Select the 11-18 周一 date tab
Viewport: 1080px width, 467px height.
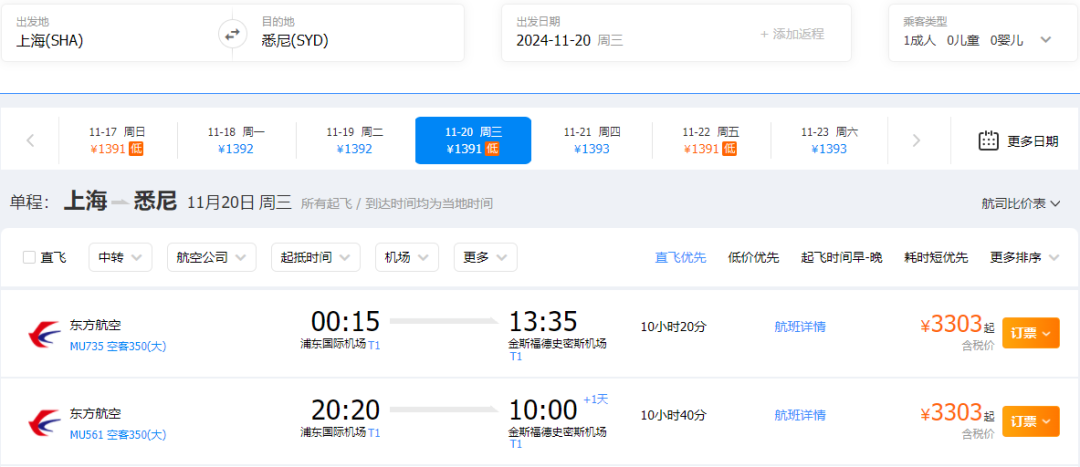click(x=236, y=140)
